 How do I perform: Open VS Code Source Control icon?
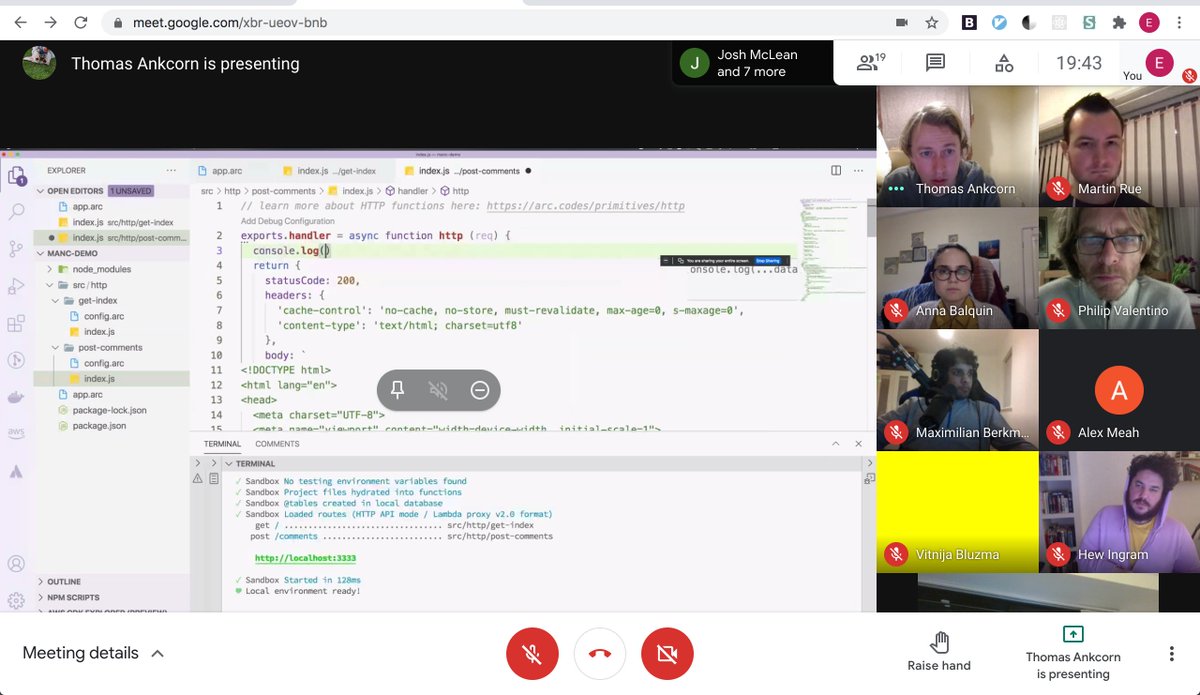click(16, 249)
